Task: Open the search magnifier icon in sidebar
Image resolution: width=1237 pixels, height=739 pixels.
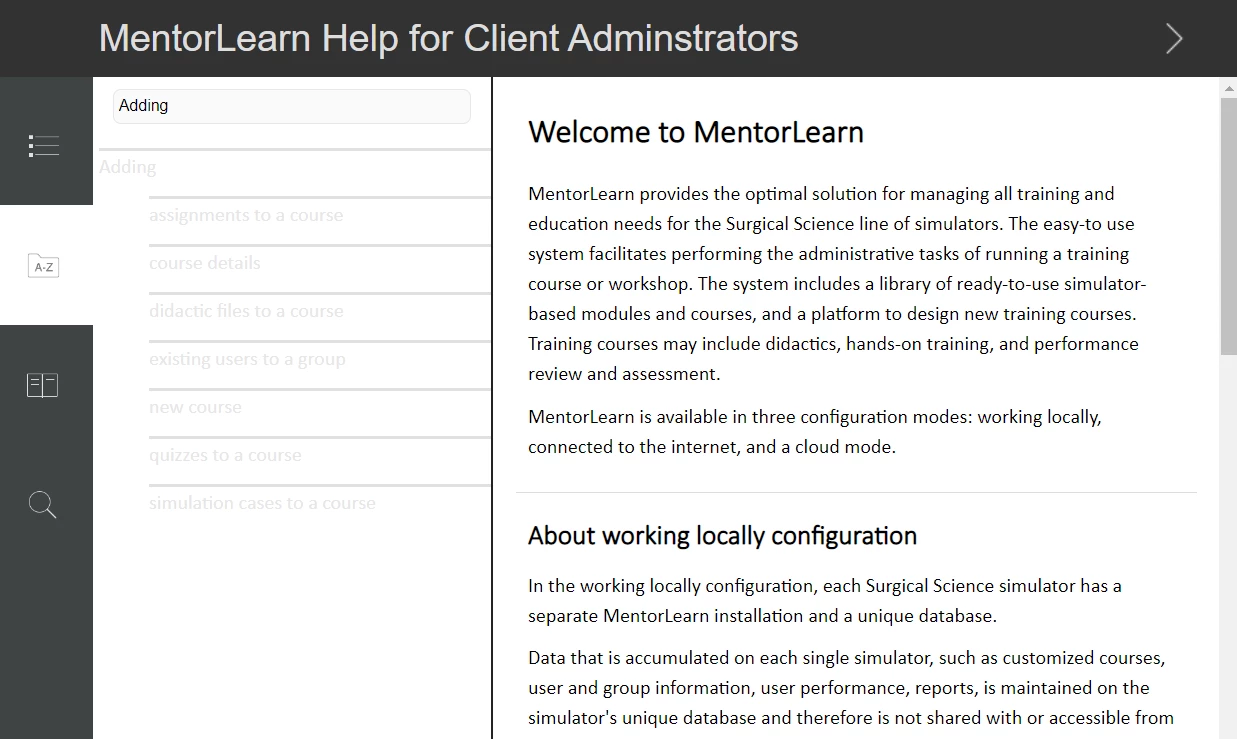Action: (43, 505)
